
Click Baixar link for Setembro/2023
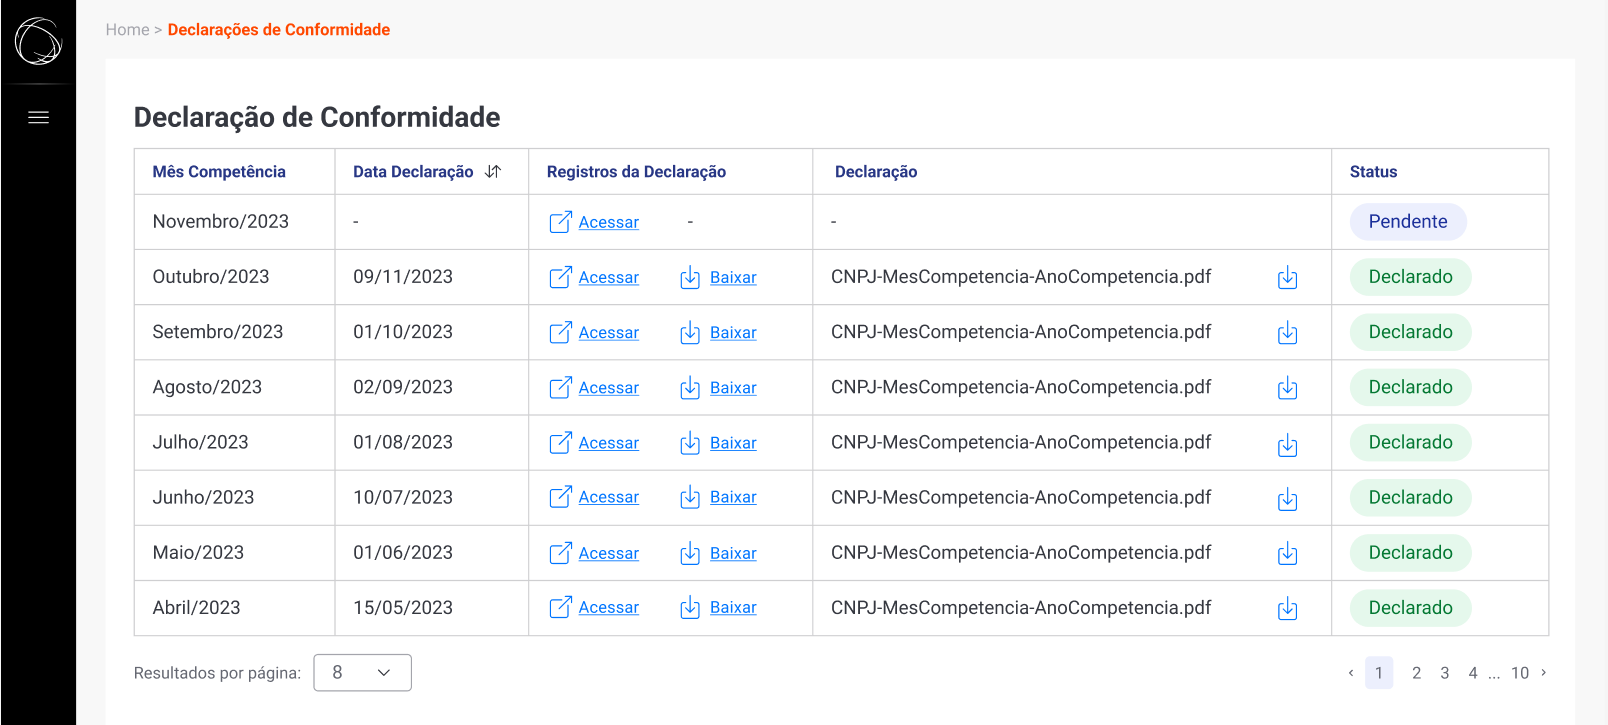click(x=733, y=332)
